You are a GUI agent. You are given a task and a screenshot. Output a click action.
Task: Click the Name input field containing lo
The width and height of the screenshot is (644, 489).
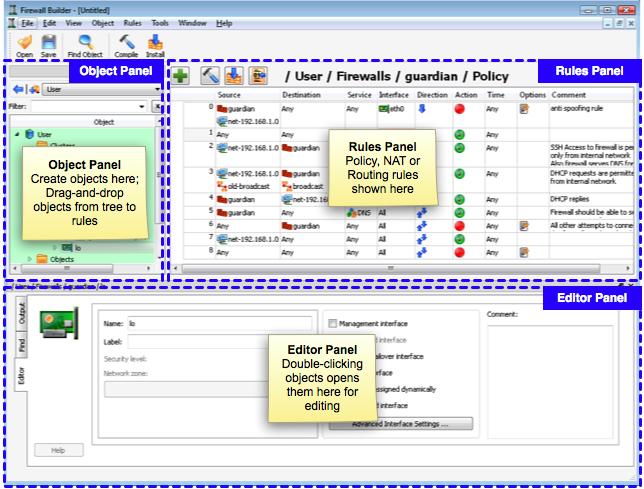coord(219,323)
